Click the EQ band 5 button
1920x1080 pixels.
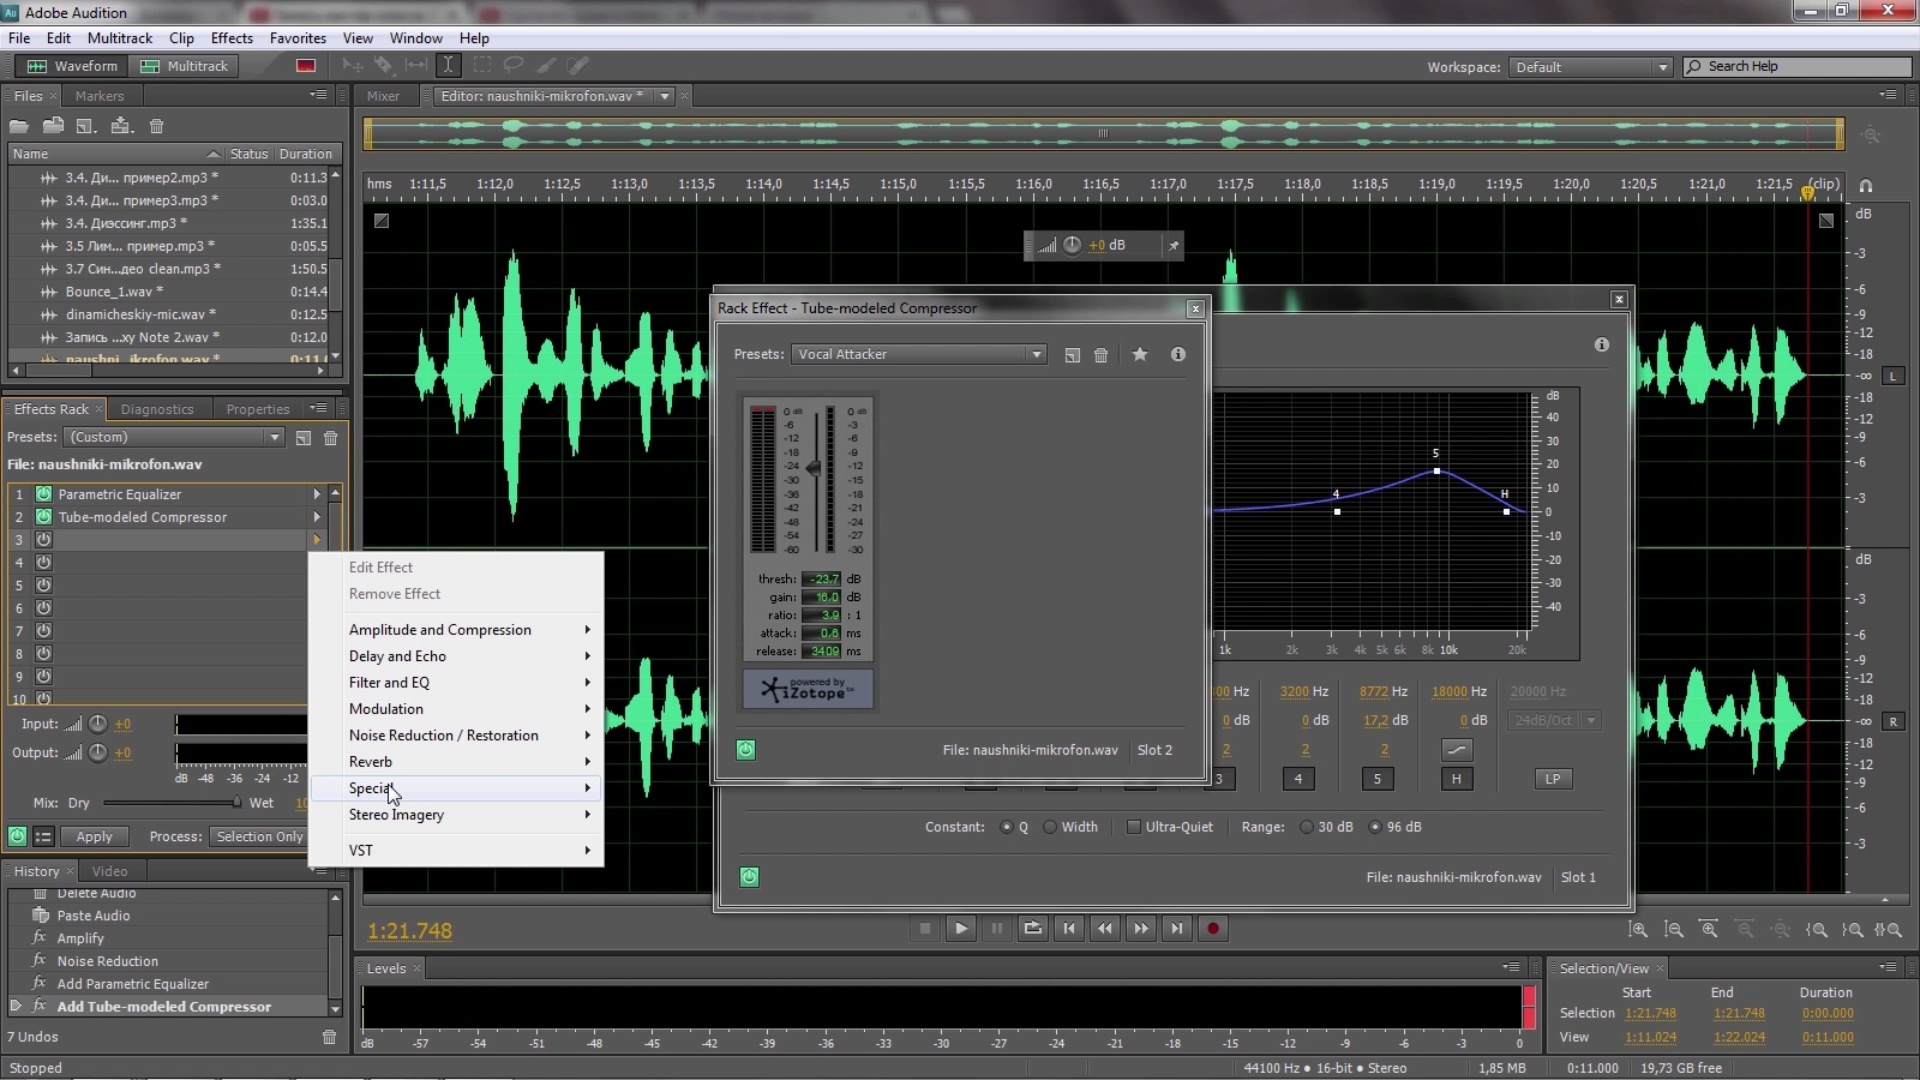pyautogui.click(x=1377, y=779)
